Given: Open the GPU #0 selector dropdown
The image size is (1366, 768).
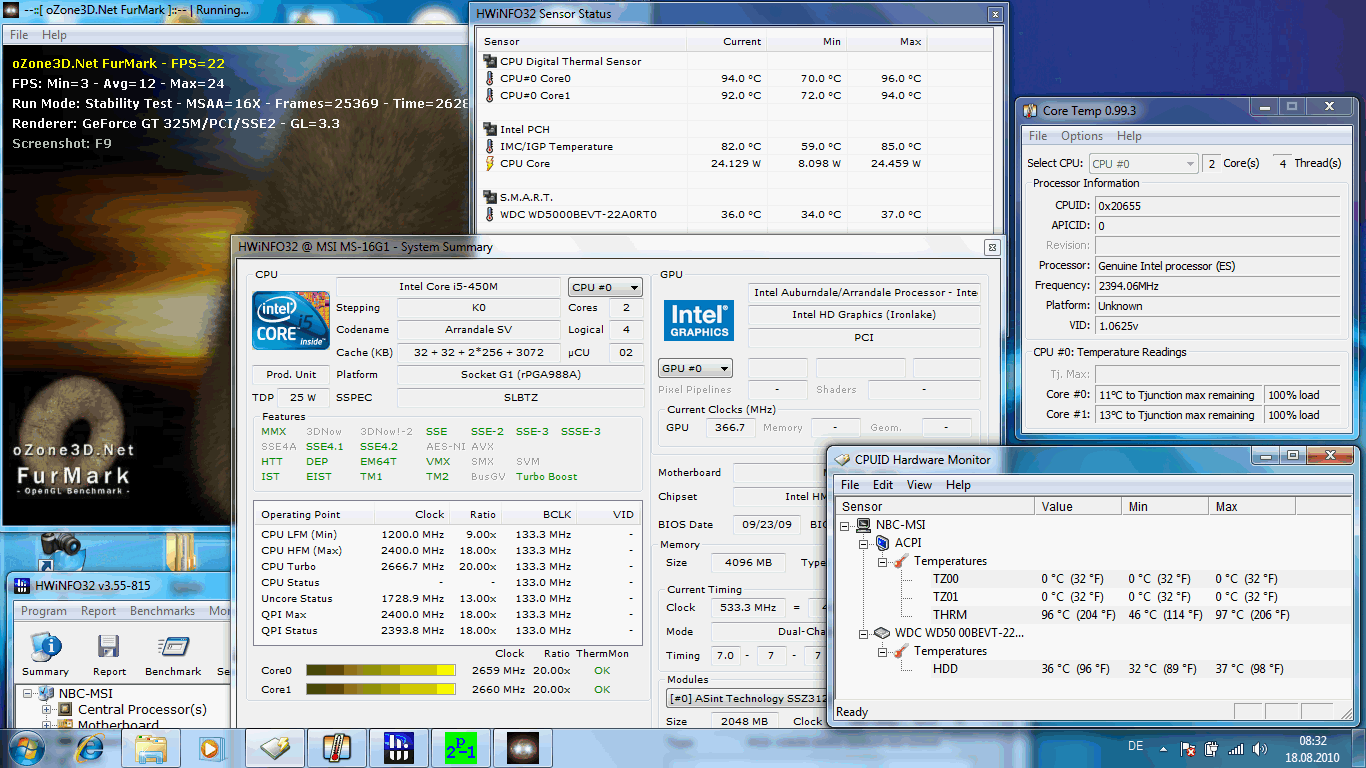Looking at the screenshot, I should click(x=695, y=368).
